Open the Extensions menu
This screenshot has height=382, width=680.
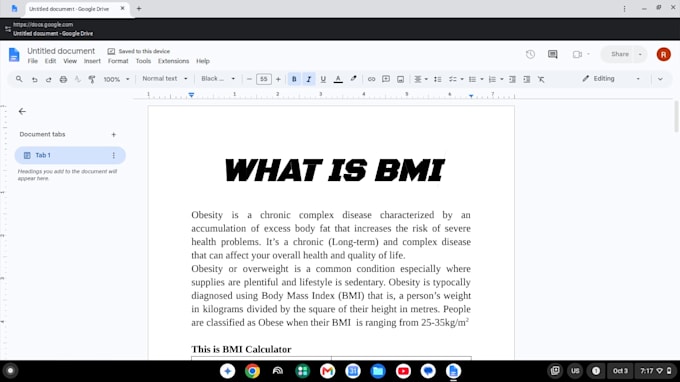(173, 61)
